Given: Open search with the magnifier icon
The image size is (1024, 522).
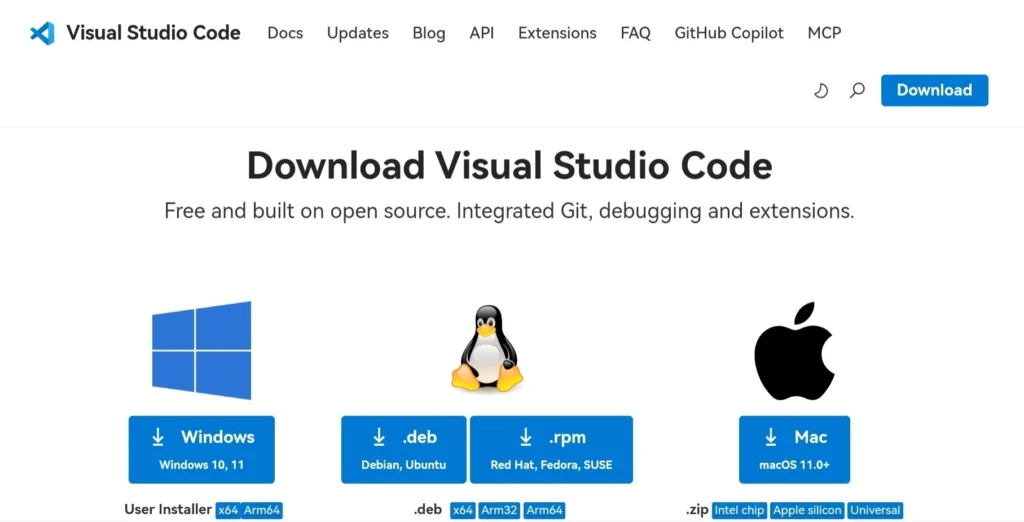Looking at the screenshot, I should (x=857, y=90).
